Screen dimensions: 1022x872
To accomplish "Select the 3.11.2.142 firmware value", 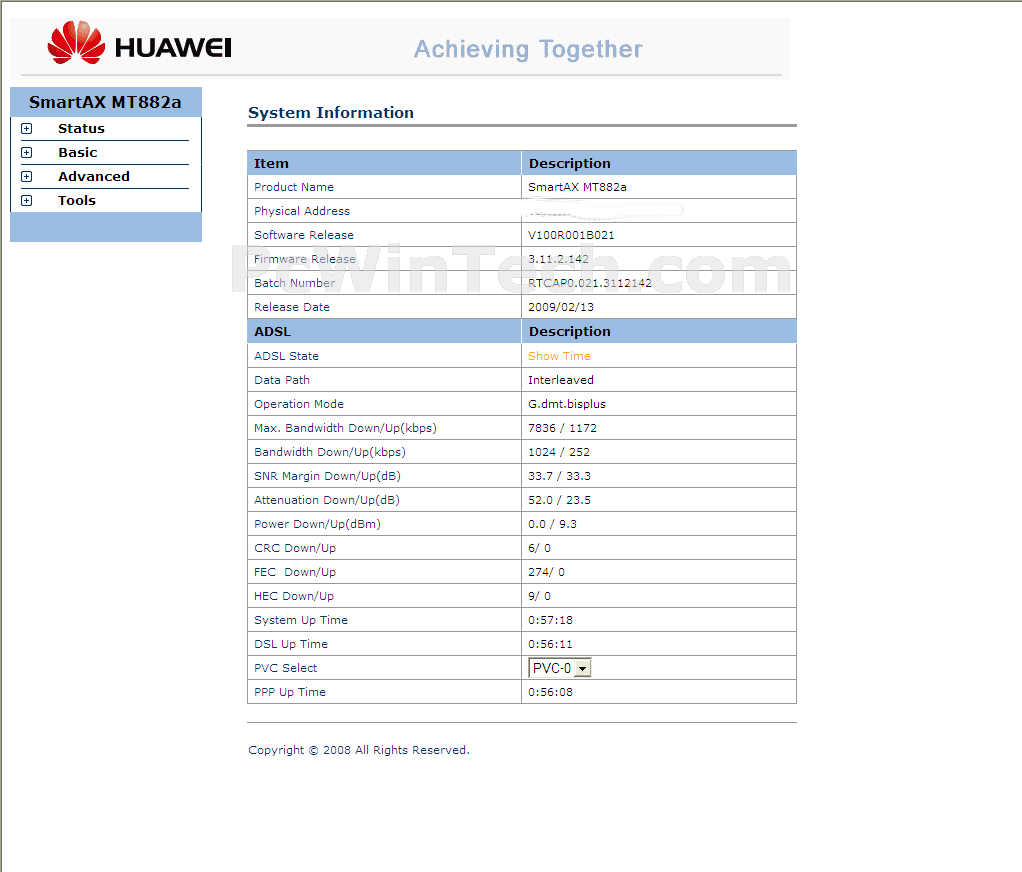I will [x=559, y=259].
